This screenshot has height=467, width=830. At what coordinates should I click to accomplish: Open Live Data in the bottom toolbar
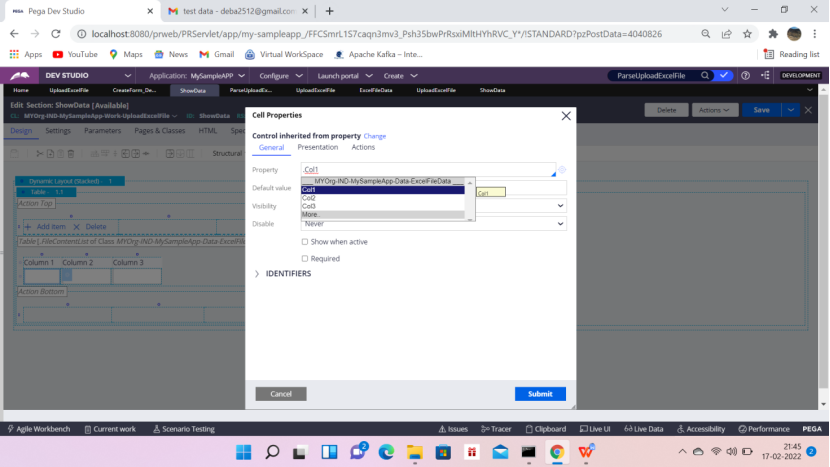(x=644, y=429)
